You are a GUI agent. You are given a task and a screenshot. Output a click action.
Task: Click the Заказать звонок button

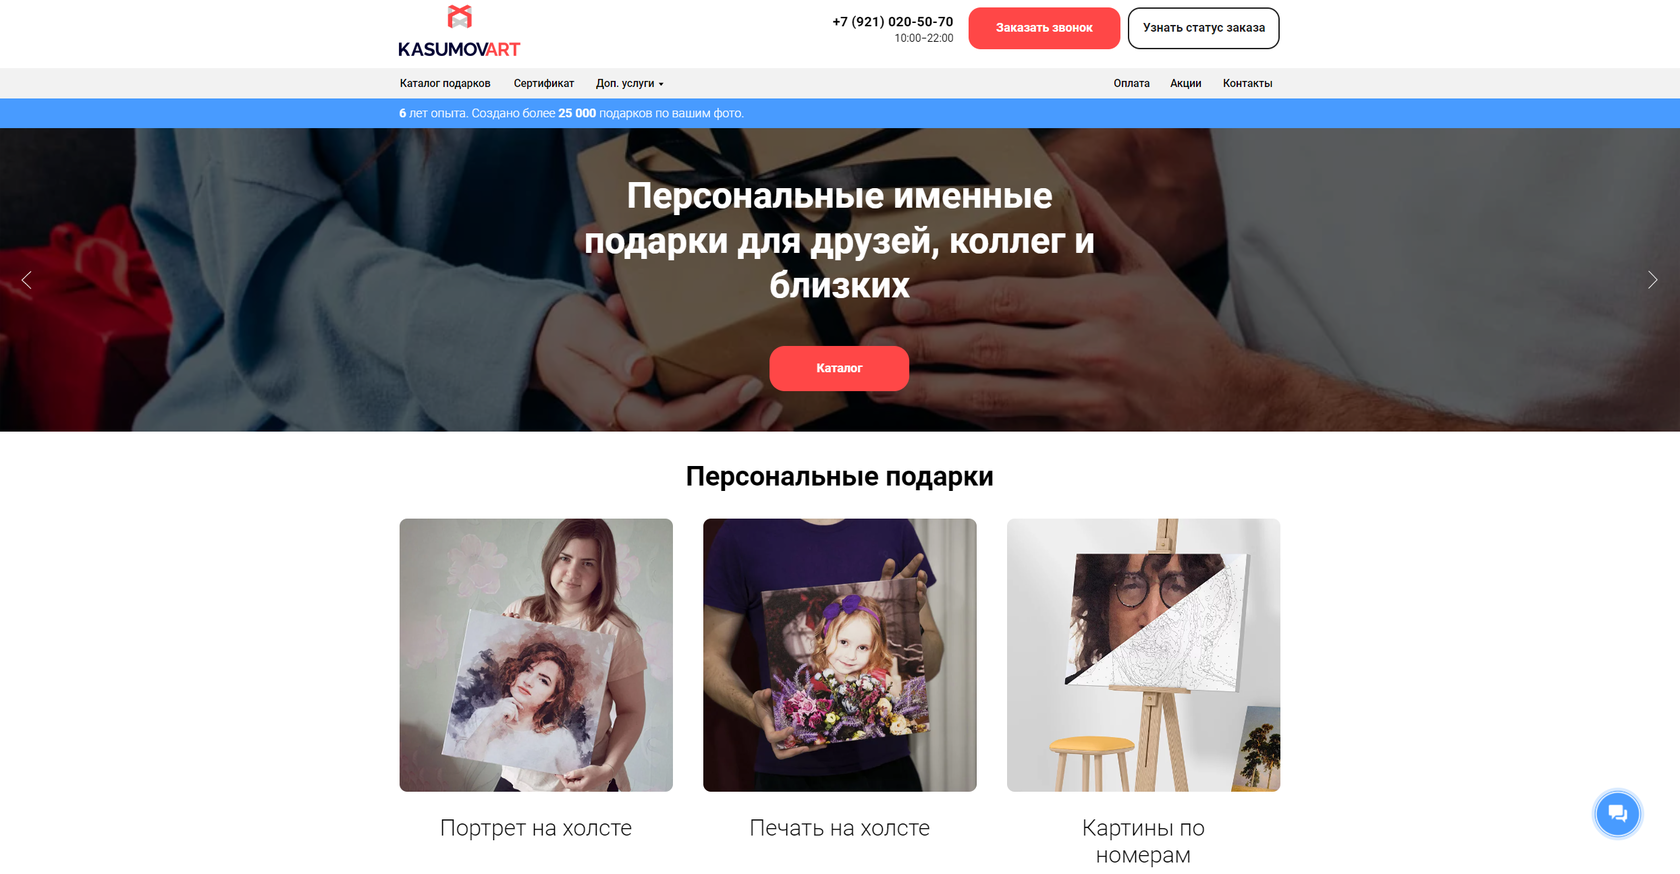(1044, 28)
